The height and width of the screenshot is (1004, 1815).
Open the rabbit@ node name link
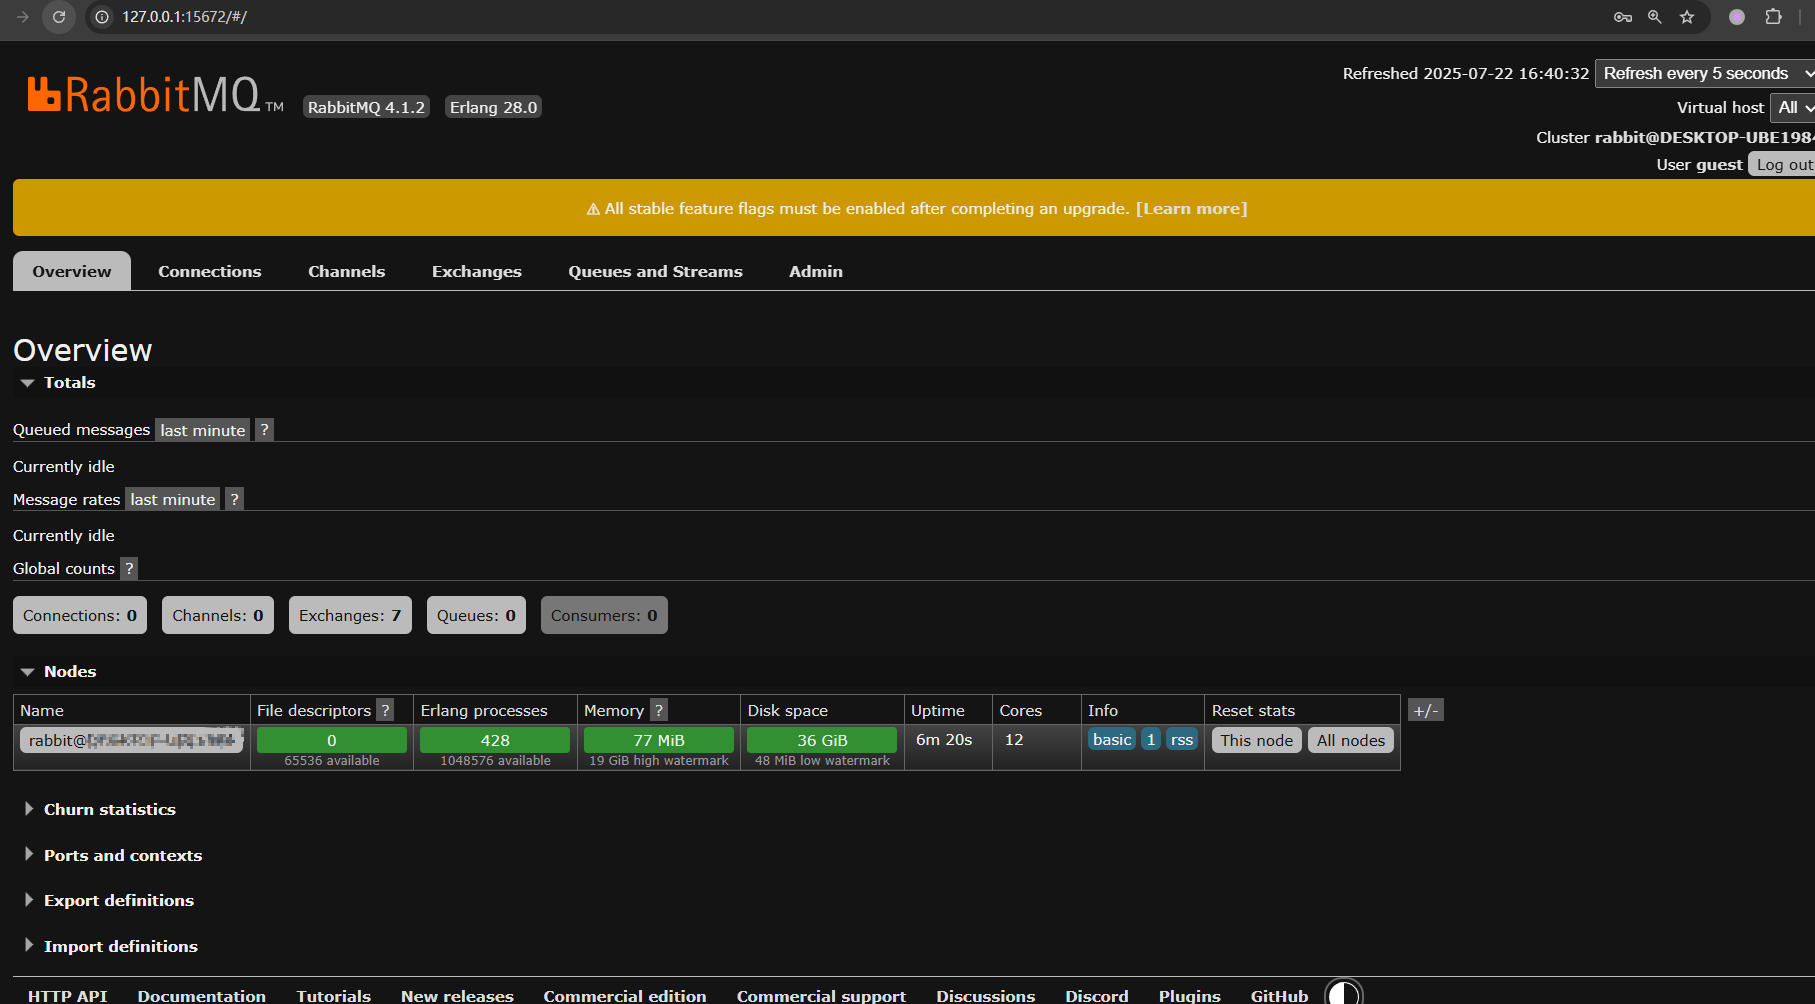[131, 740]
